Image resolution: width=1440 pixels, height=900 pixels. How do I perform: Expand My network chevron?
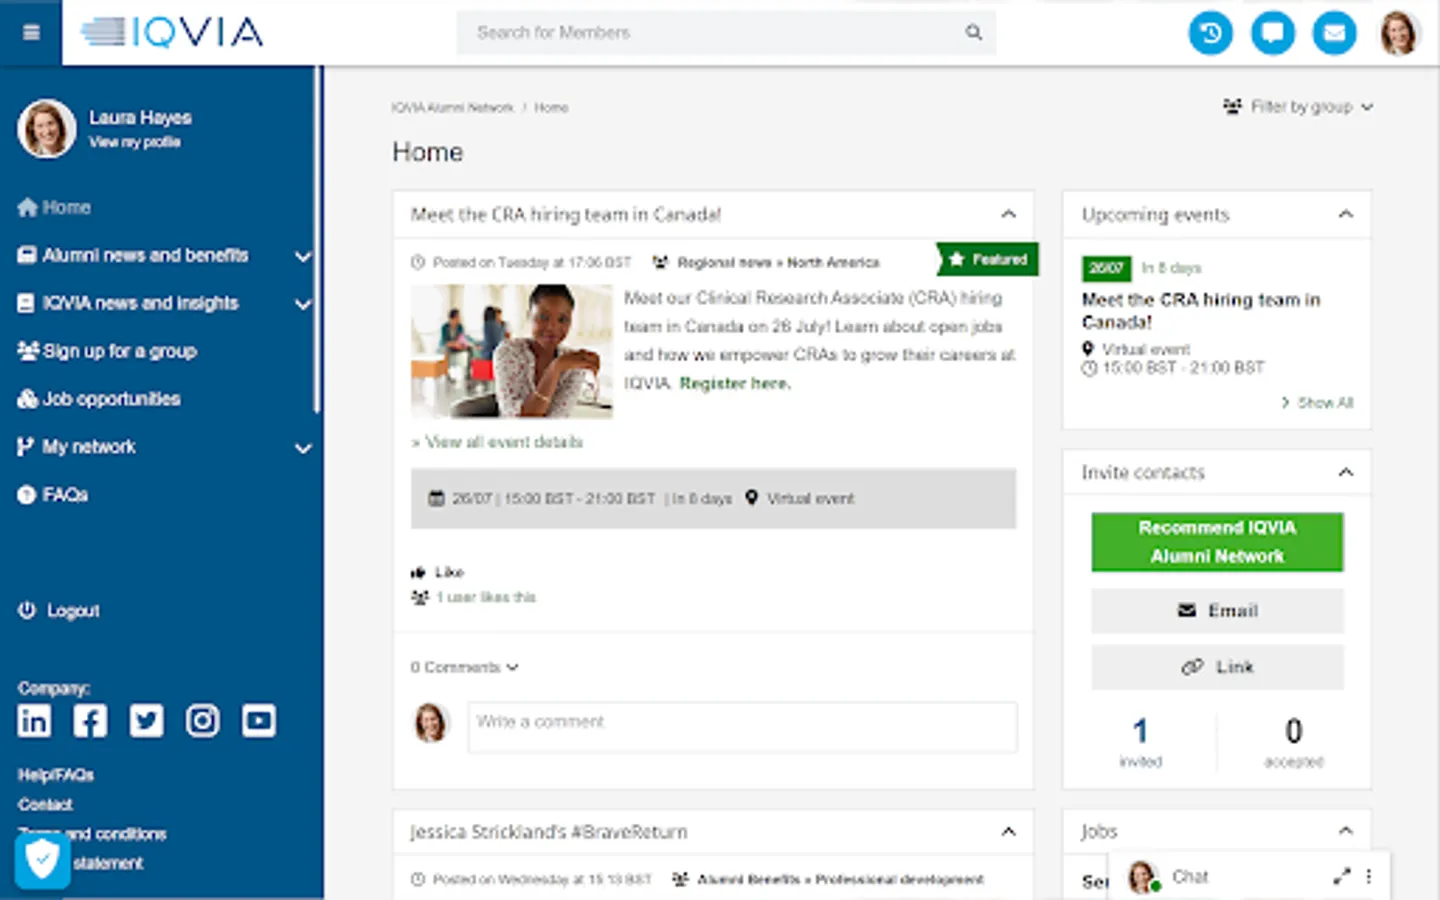303,448
